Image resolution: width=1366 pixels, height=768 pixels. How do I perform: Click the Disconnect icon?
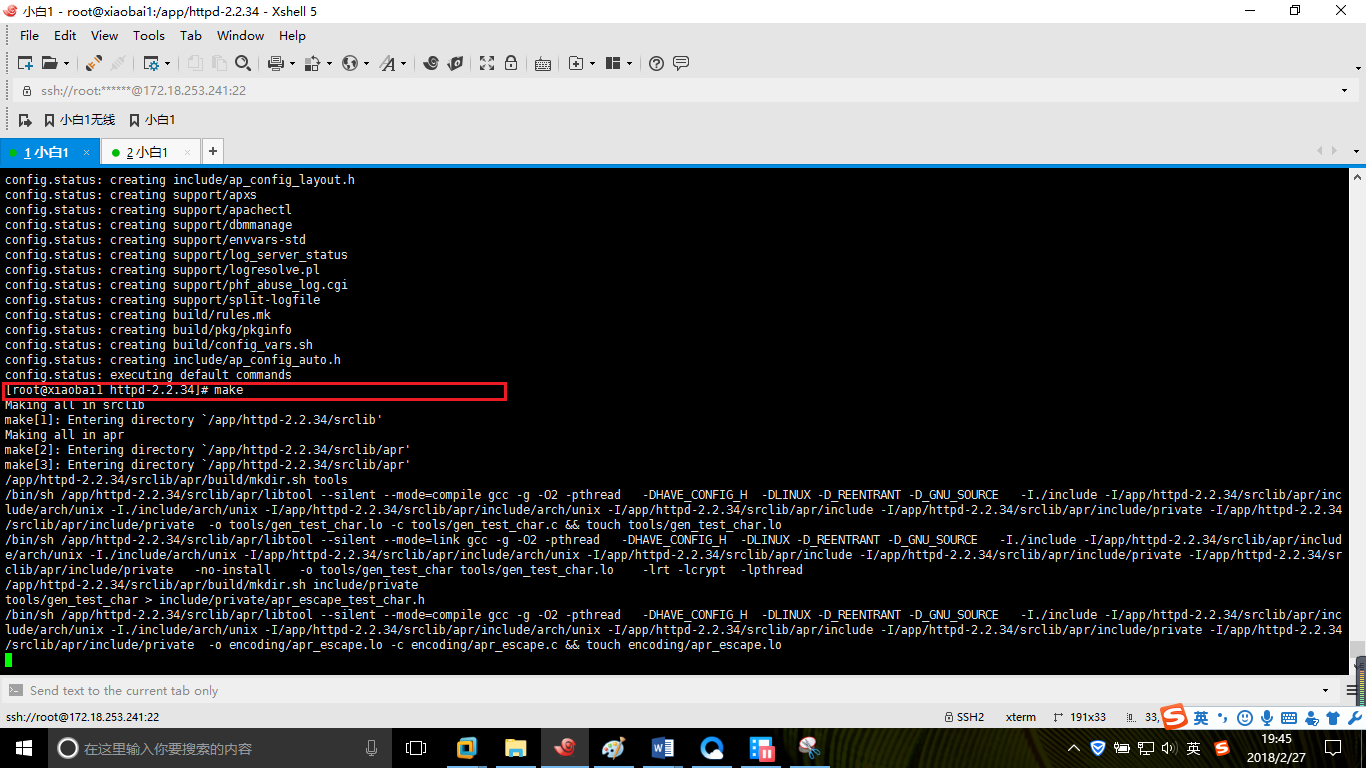pyautogui.click(x=117, y=63)
